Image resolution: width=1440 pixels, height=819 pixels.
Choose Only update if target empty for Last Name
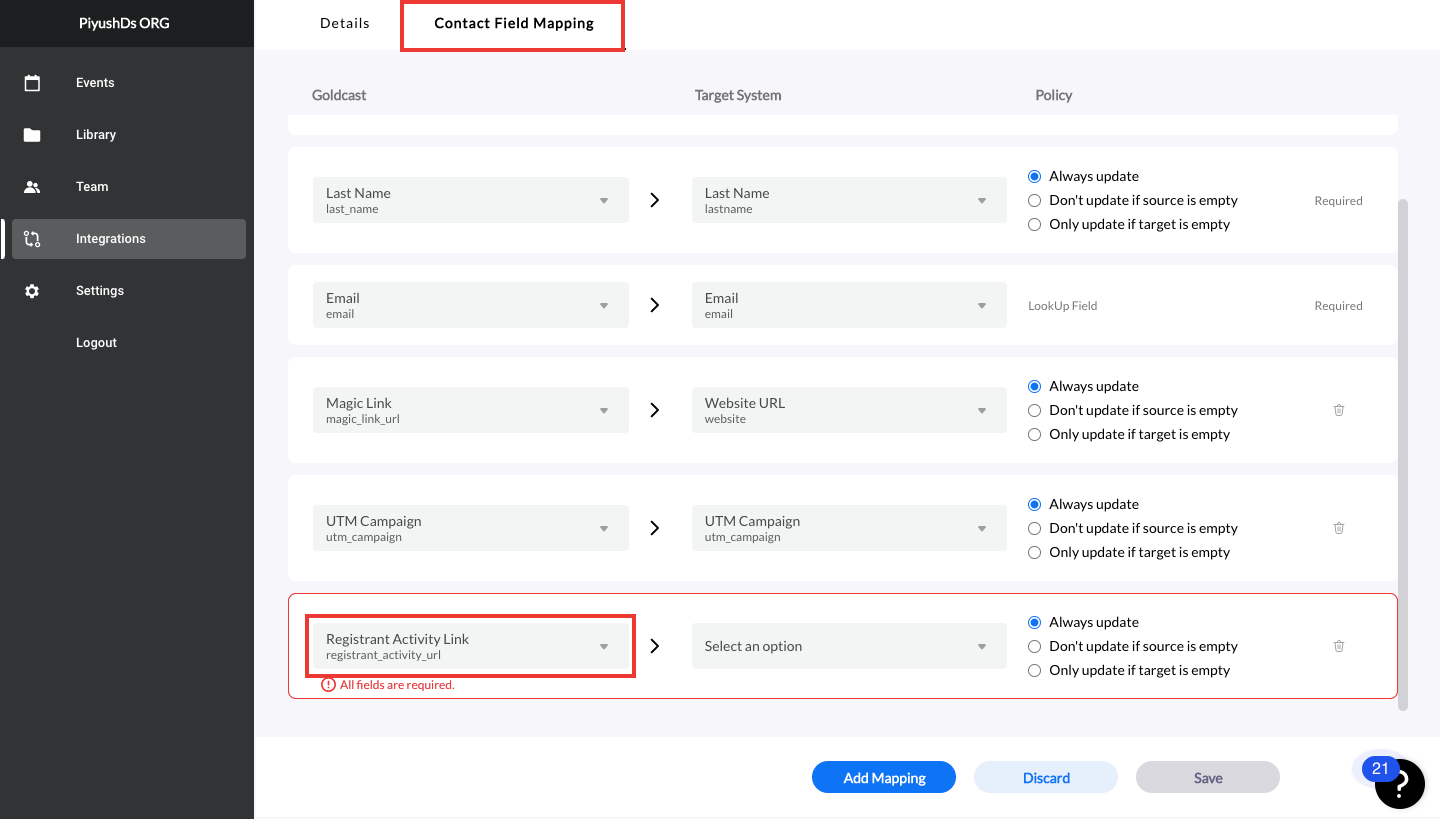pos(1035,224)
